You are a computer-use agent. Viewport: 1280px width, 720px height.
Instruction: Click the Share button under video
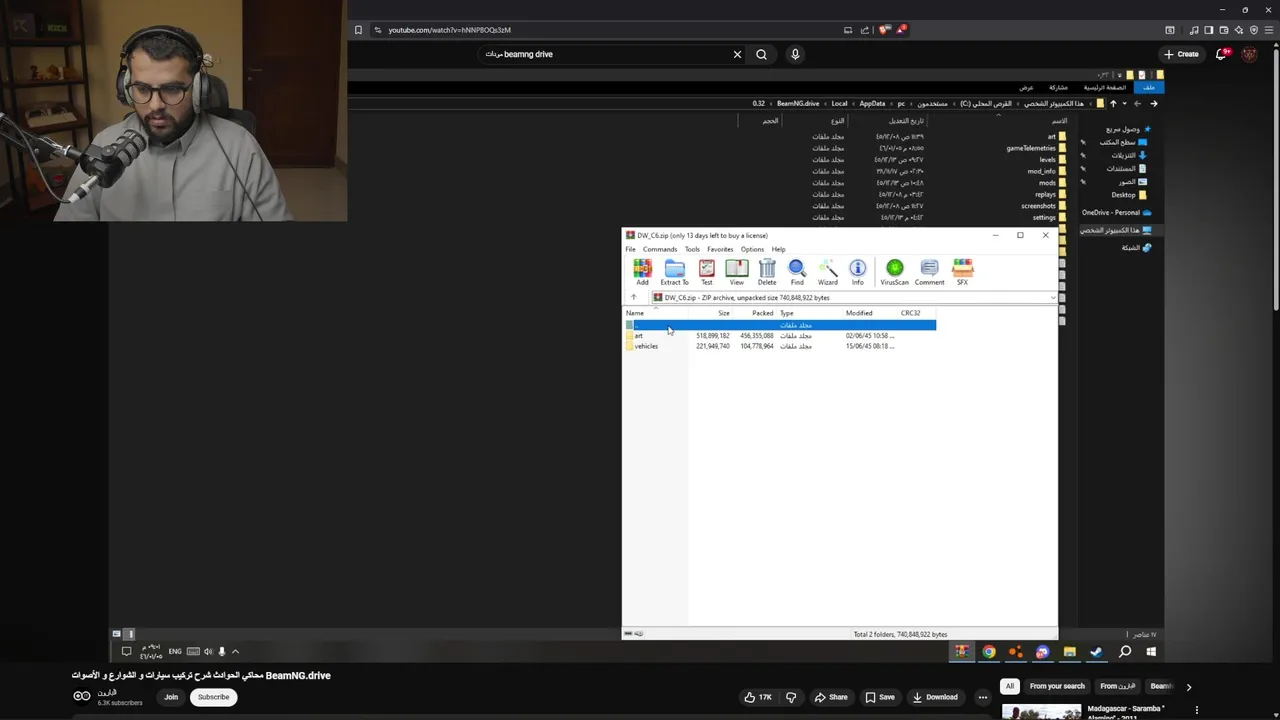click(x=830, y=697)
